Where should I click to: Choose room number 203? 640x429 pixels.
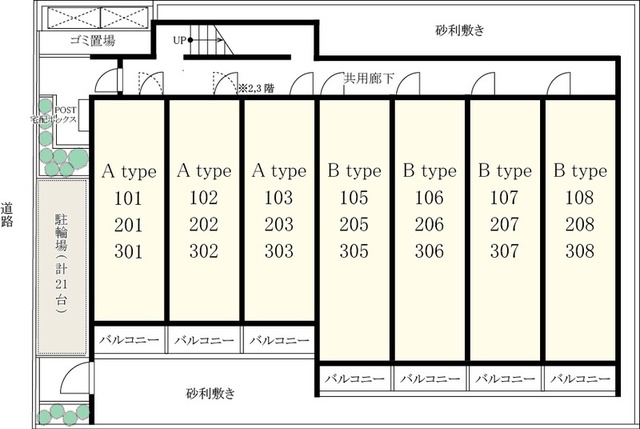pyautogui.click(x=279, y=225)
